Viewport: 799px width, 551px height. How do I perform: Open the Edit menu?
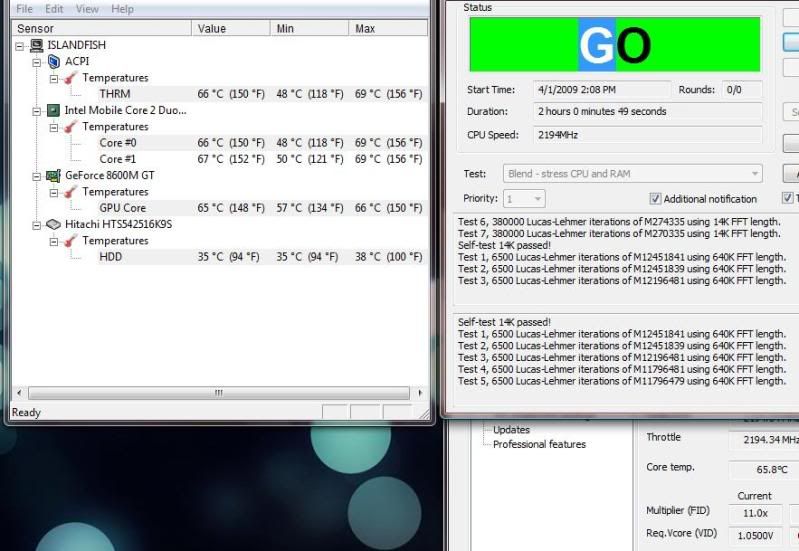pyautogui.click(x=54, y=9)
